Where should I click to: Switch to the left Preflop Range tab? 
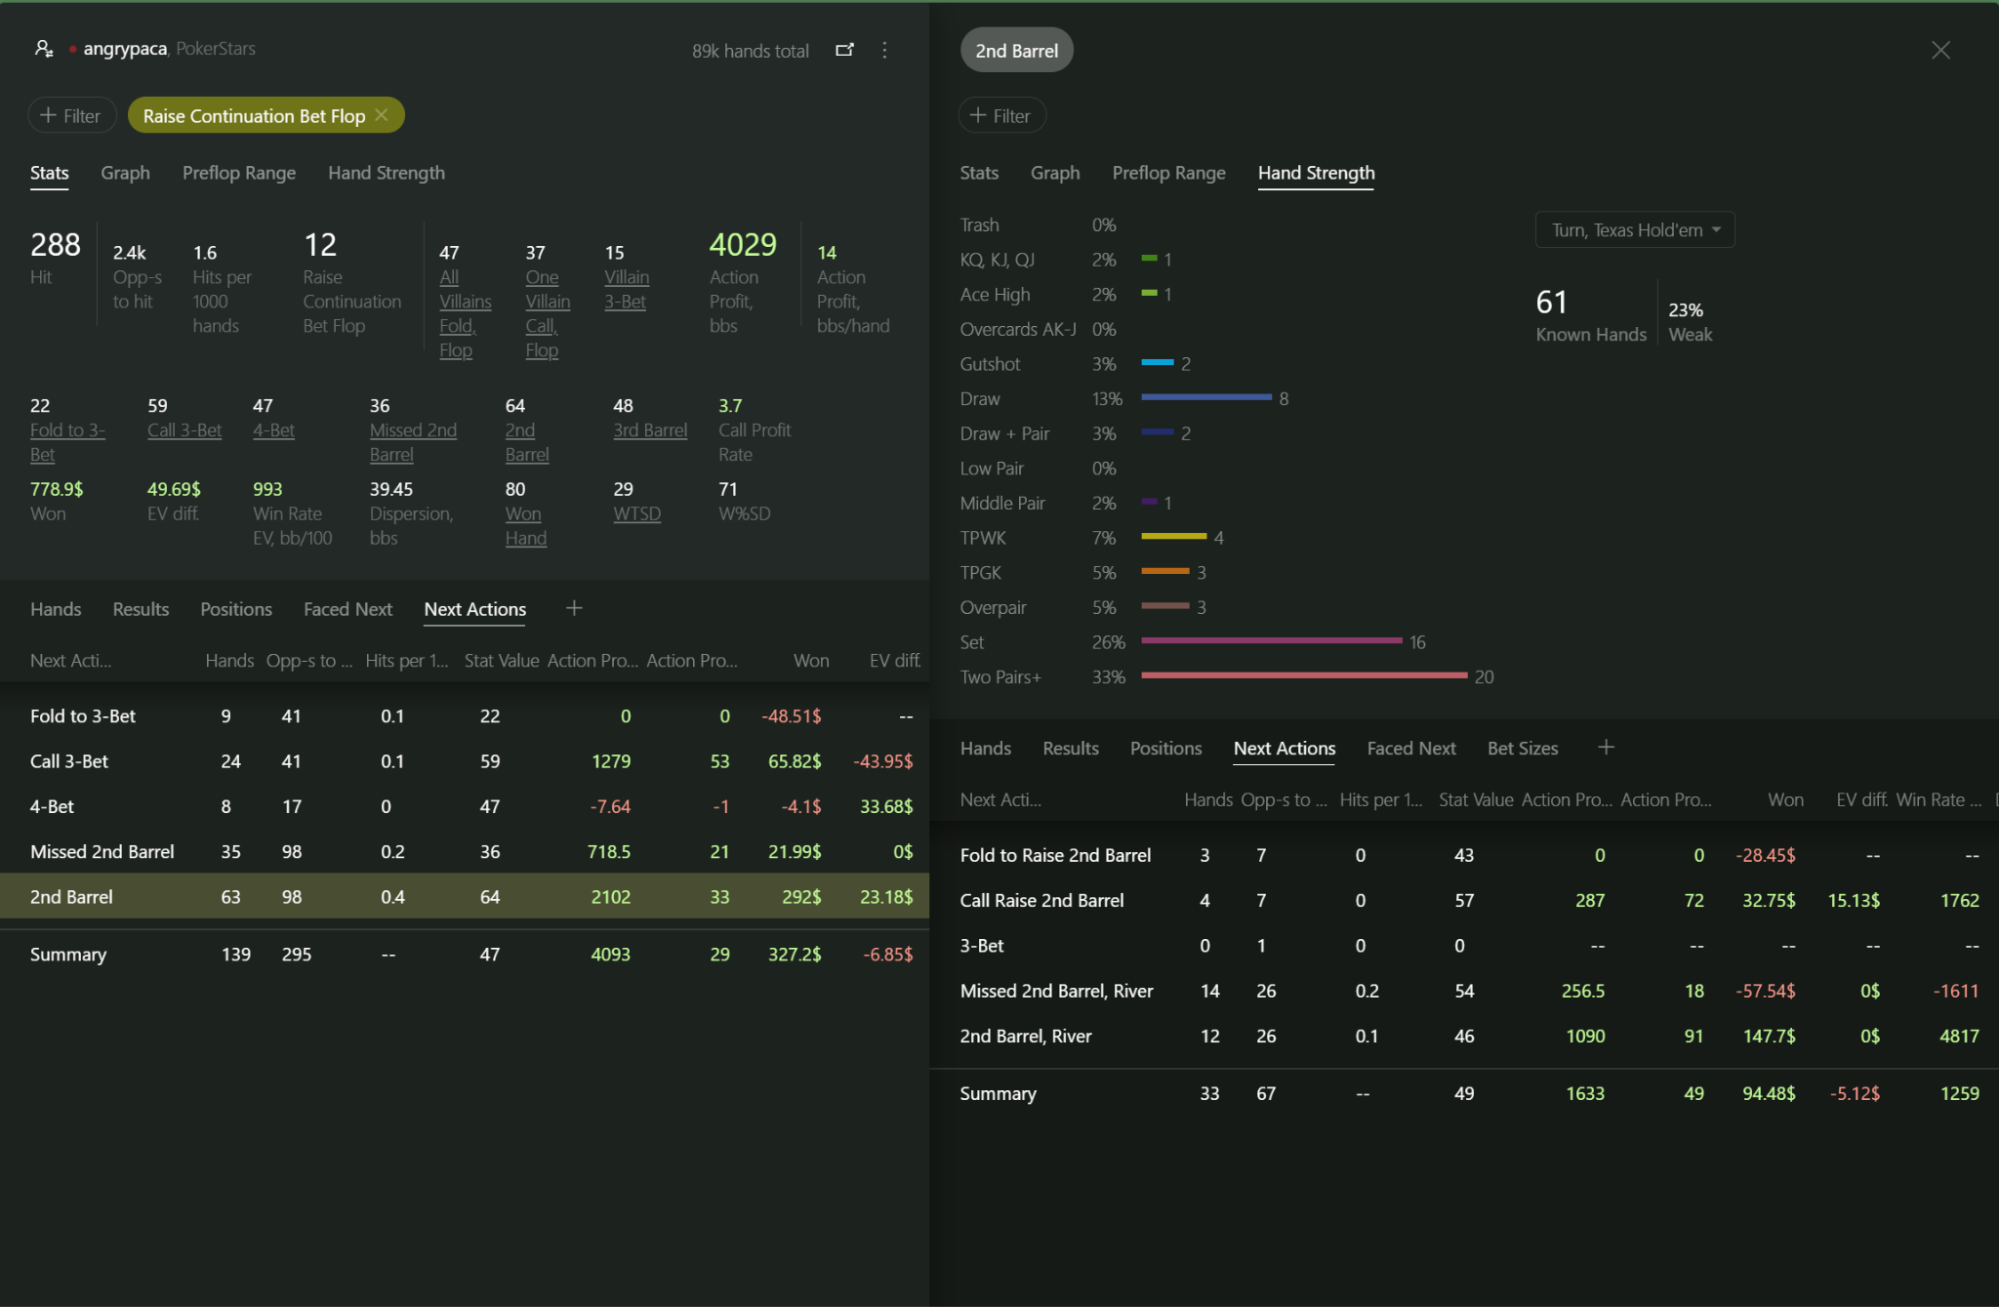click(239, 173)
